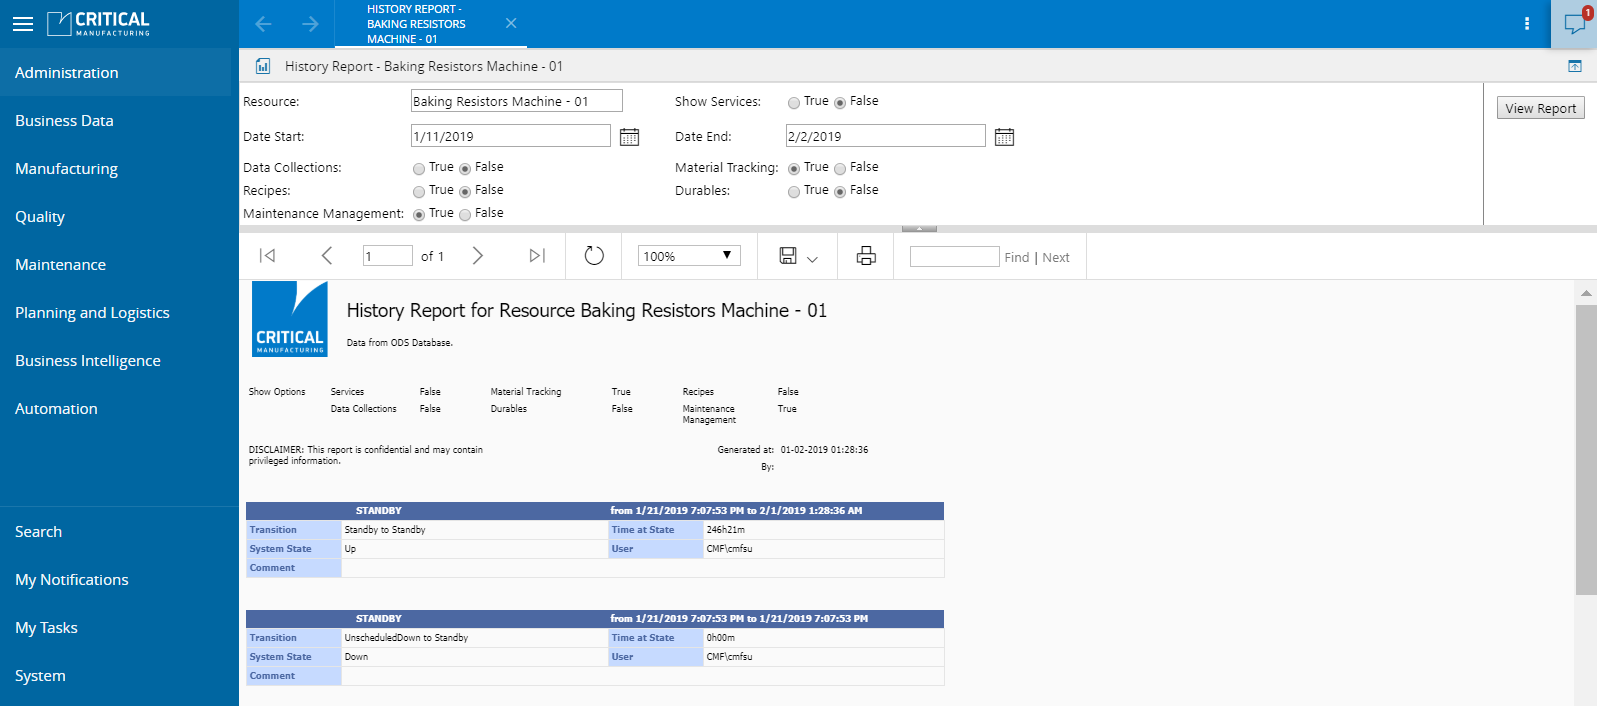Collapse the report parameters panel

tap(919, 229)
